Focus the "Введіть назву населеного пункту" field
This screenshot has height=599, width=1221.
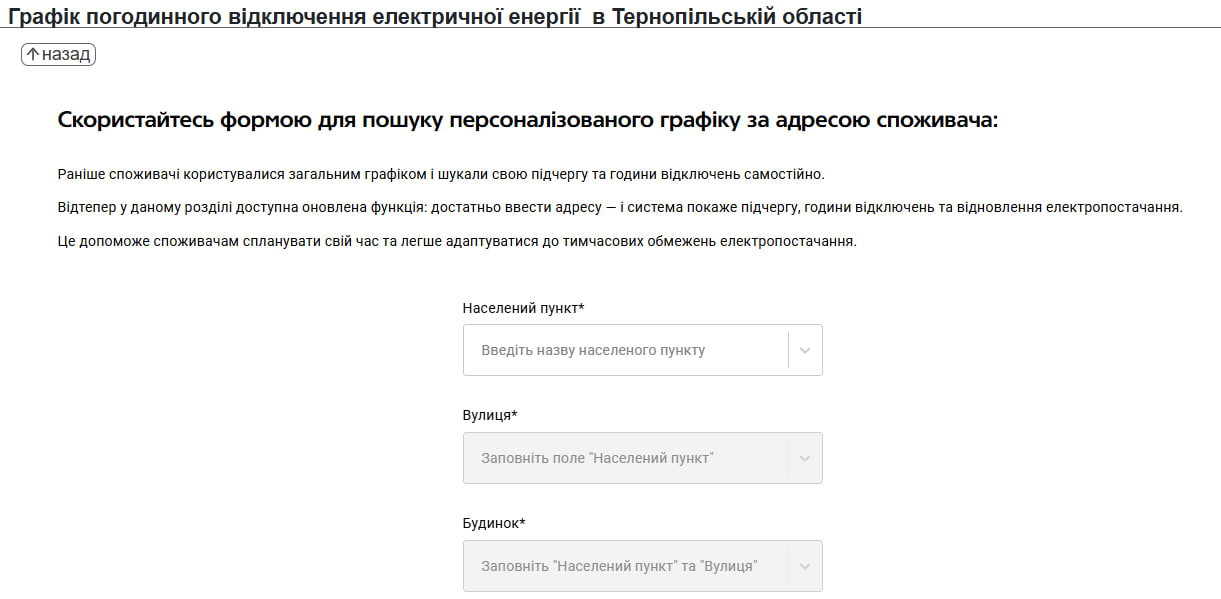point(625,350)
